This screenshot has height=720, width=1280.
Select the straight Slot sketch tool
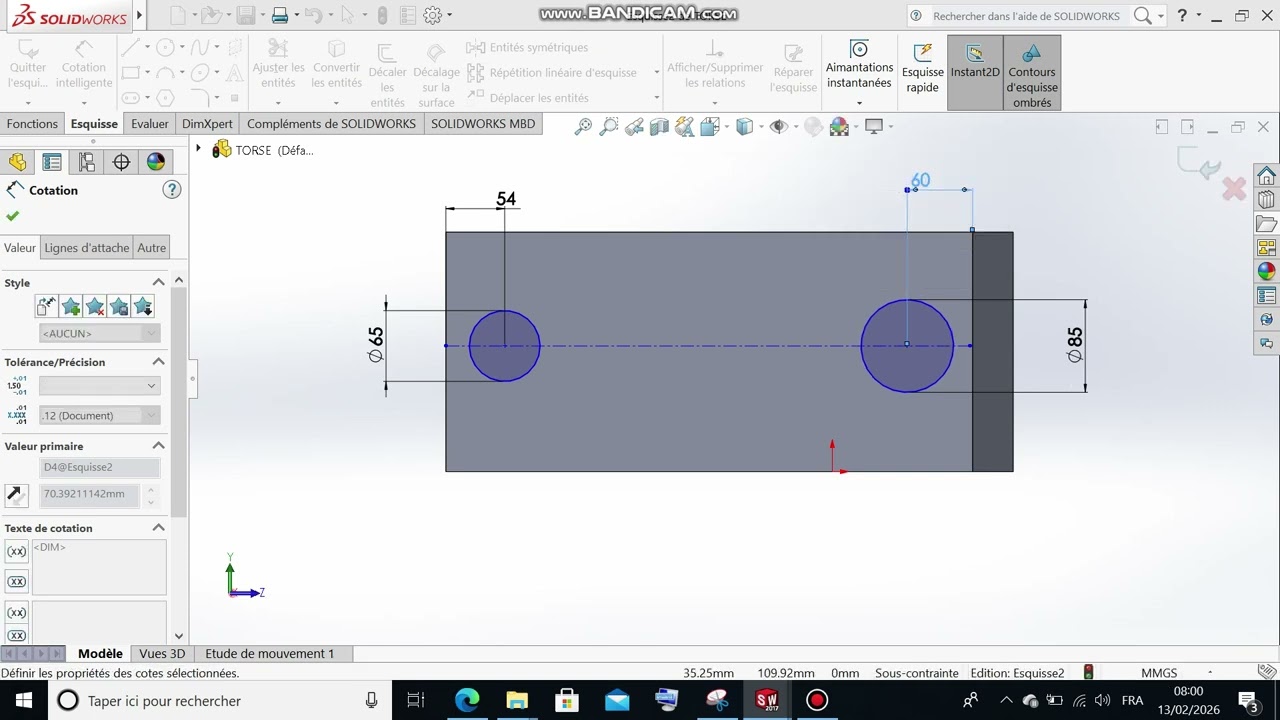(130, 98)
